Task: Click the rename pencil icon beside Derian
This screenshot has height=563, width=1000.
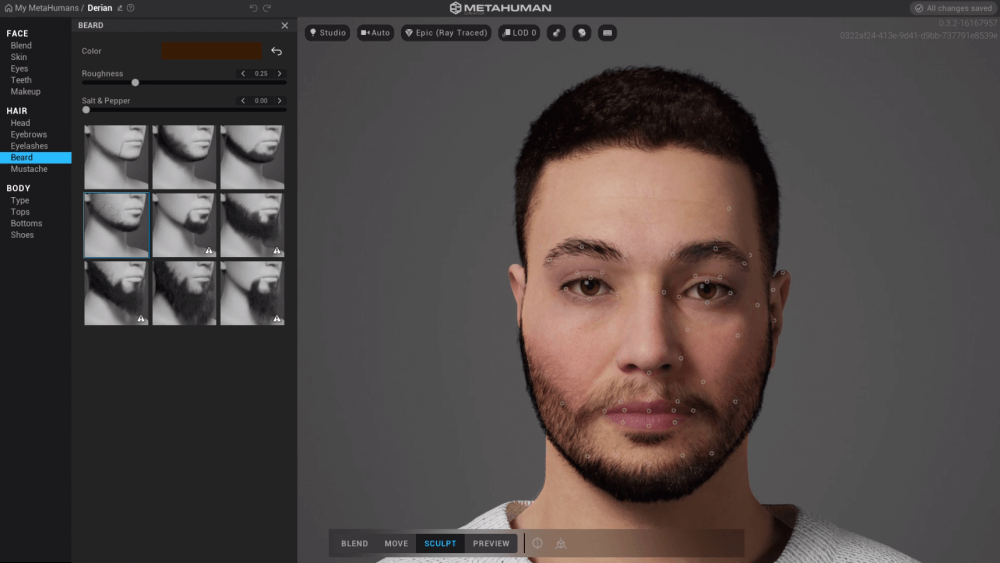Action: click(x=120, y=8)
